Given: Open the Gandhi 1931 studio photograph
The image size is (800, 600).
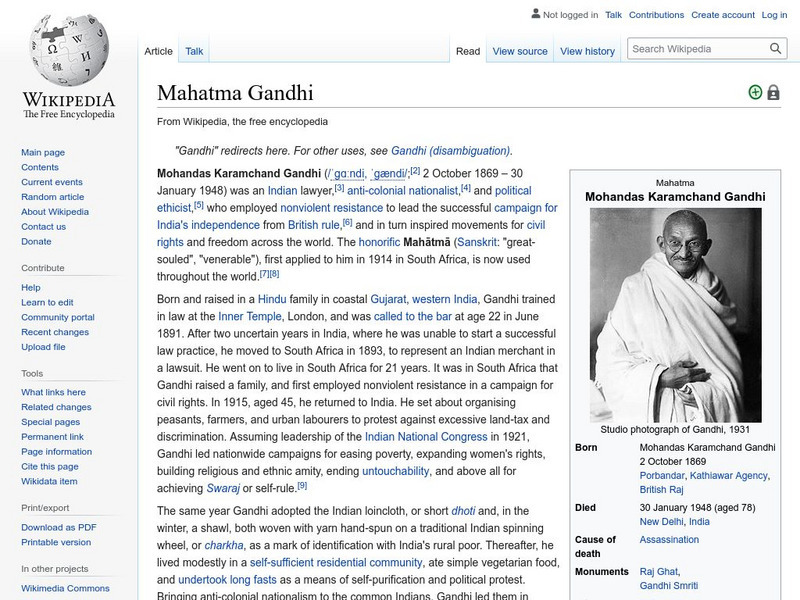Looking at the screenshot, I should (x=675, y=315).
